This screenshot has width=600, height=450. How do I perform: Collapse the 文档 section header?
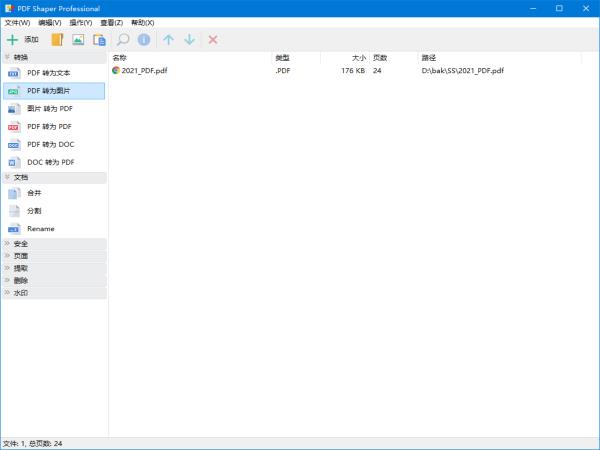[55, 177]
